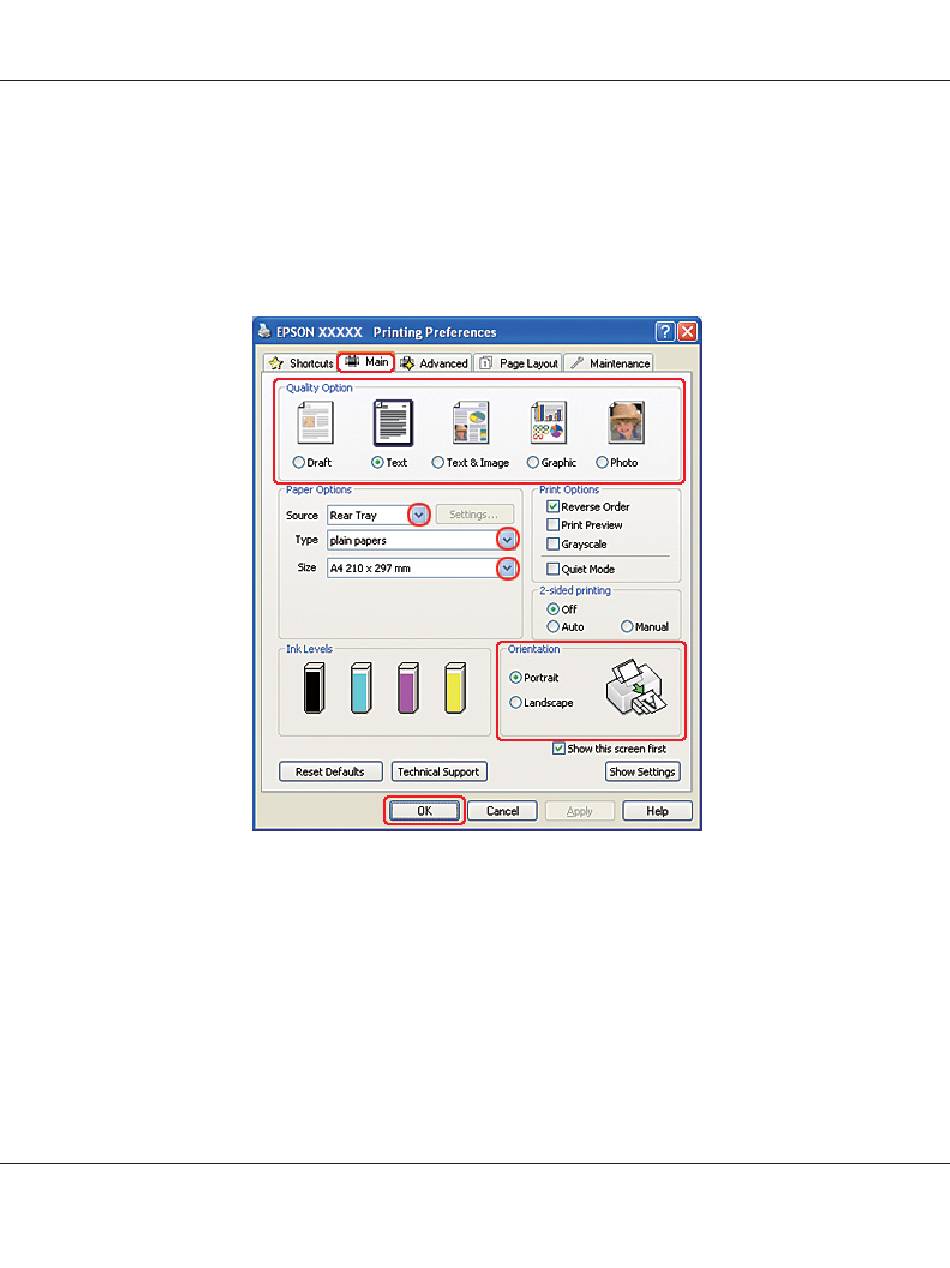Open the Source dropdown arrow
This screenshot has height=1268, width=950.
click(x=419, y=515)
